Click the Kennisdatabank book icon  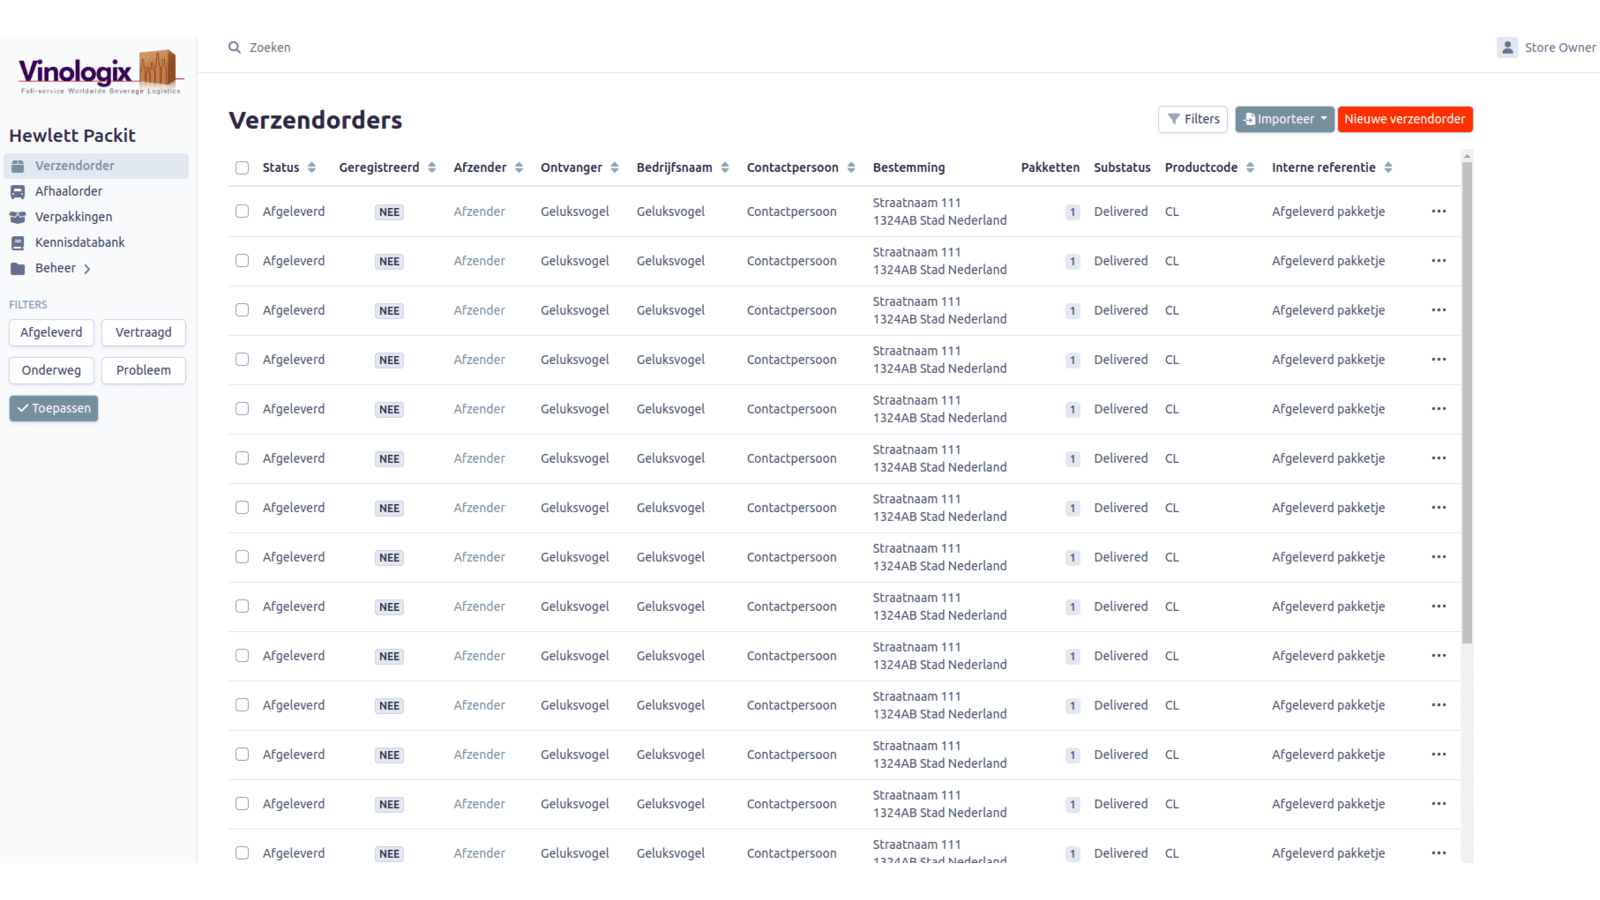click(x=18, y=243)
